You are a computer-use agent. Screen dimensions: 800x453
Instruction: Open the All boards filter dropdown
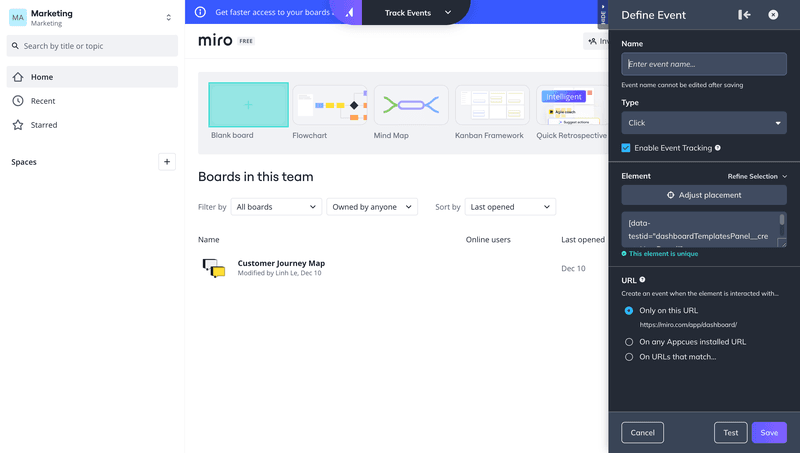tap(275, 207)
